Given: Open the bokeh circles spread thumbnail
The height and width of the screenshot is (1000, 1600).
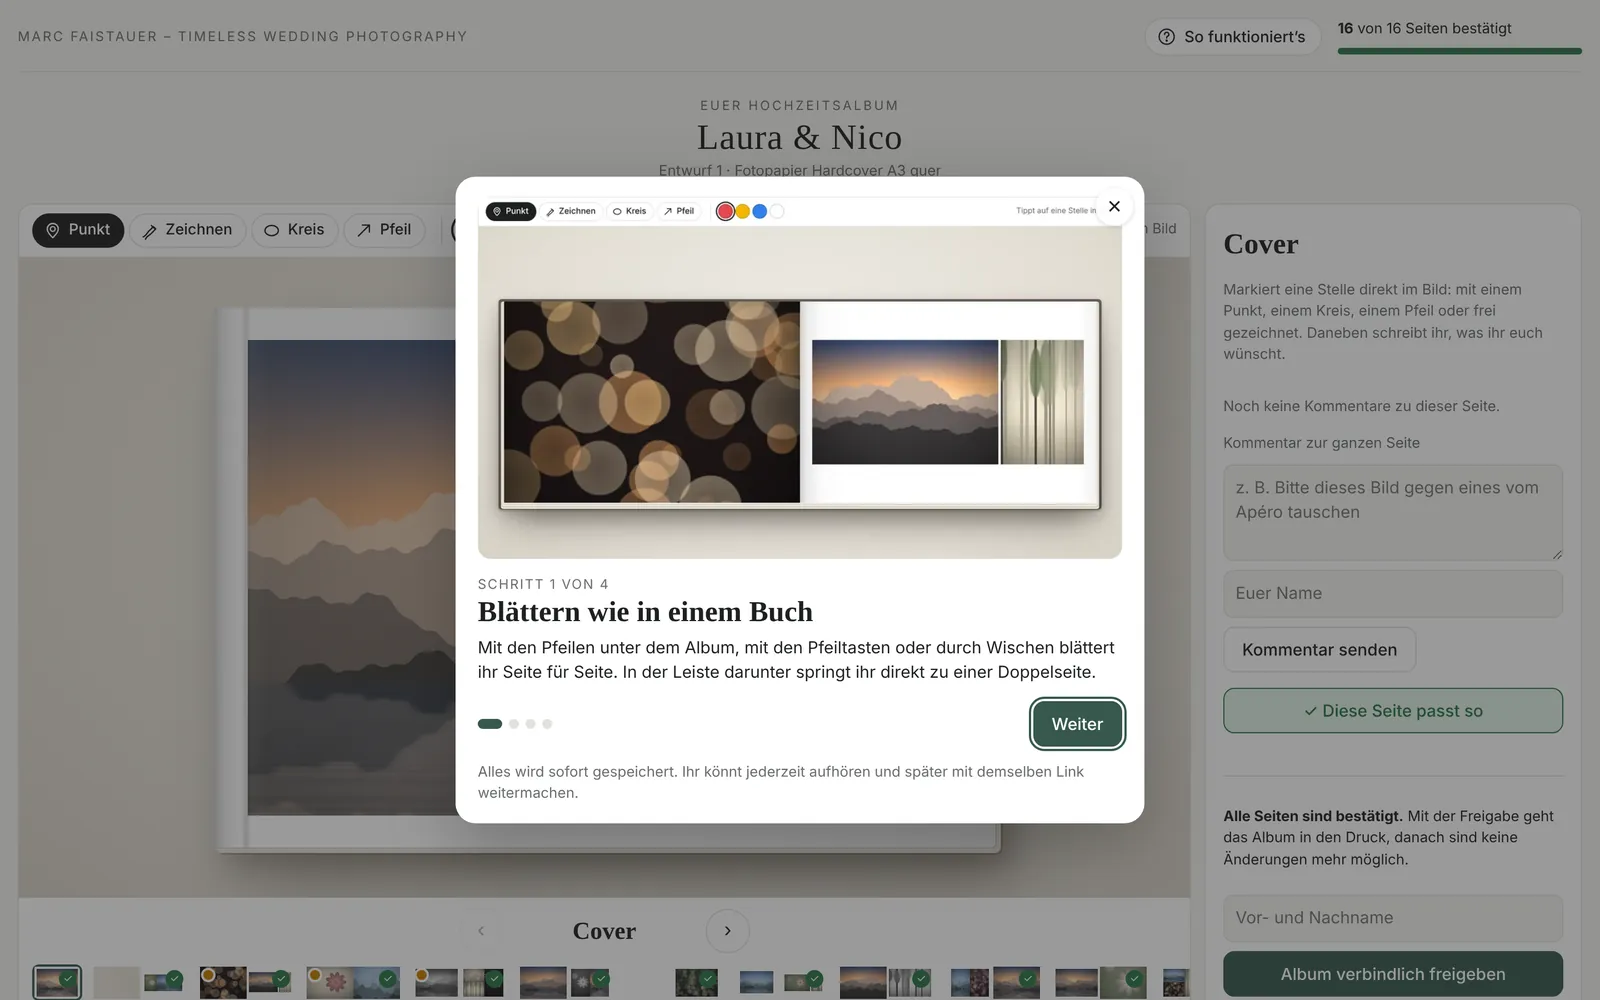Looking at the screenshot, I should [245, 982].
